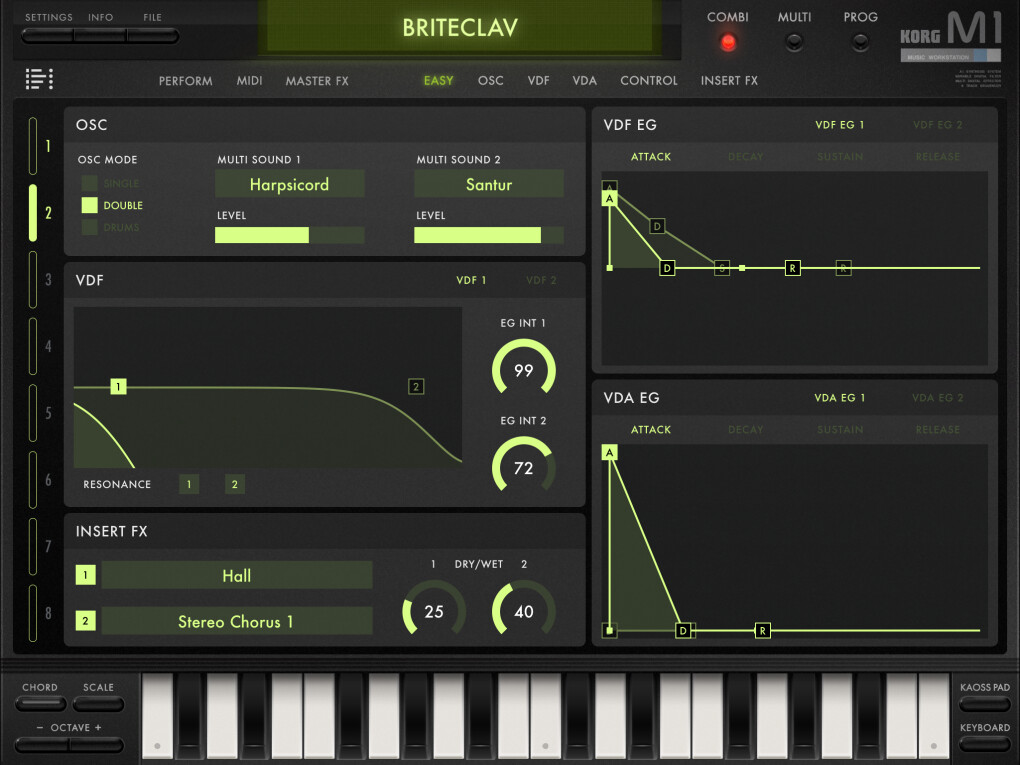Click the SCALE button
Screen dimensions: 1020x765
pos(98,703)
